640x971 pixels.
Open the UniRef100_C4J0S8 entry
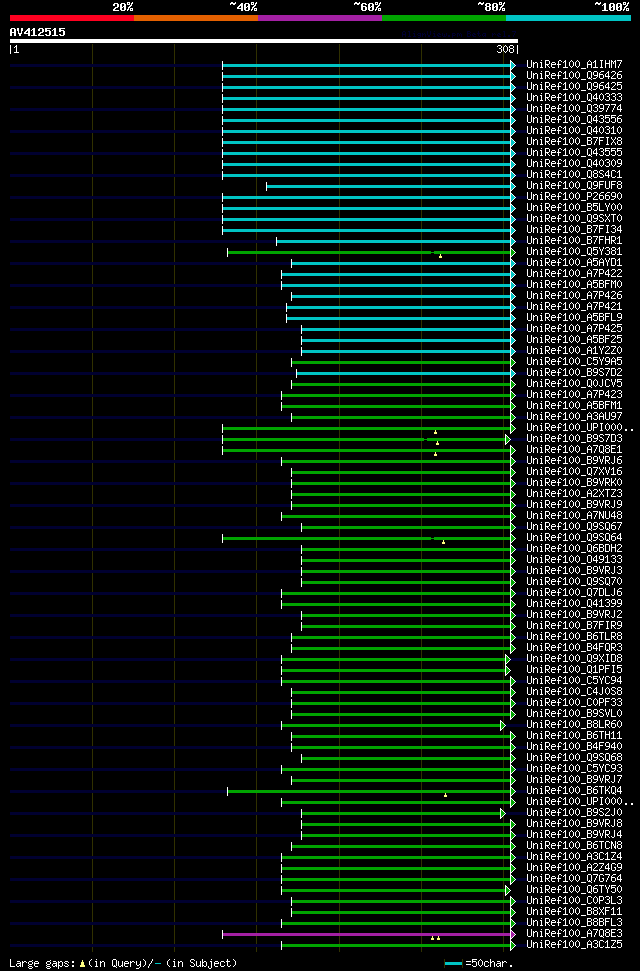coord(574,692)
